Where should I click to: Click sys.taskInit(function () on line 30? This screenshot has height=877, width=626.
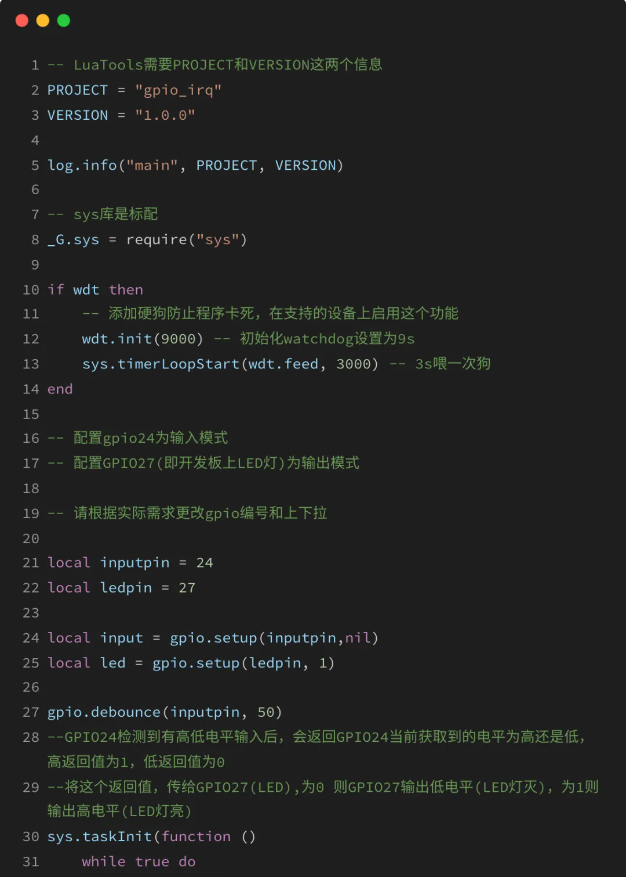pos(152,837)
